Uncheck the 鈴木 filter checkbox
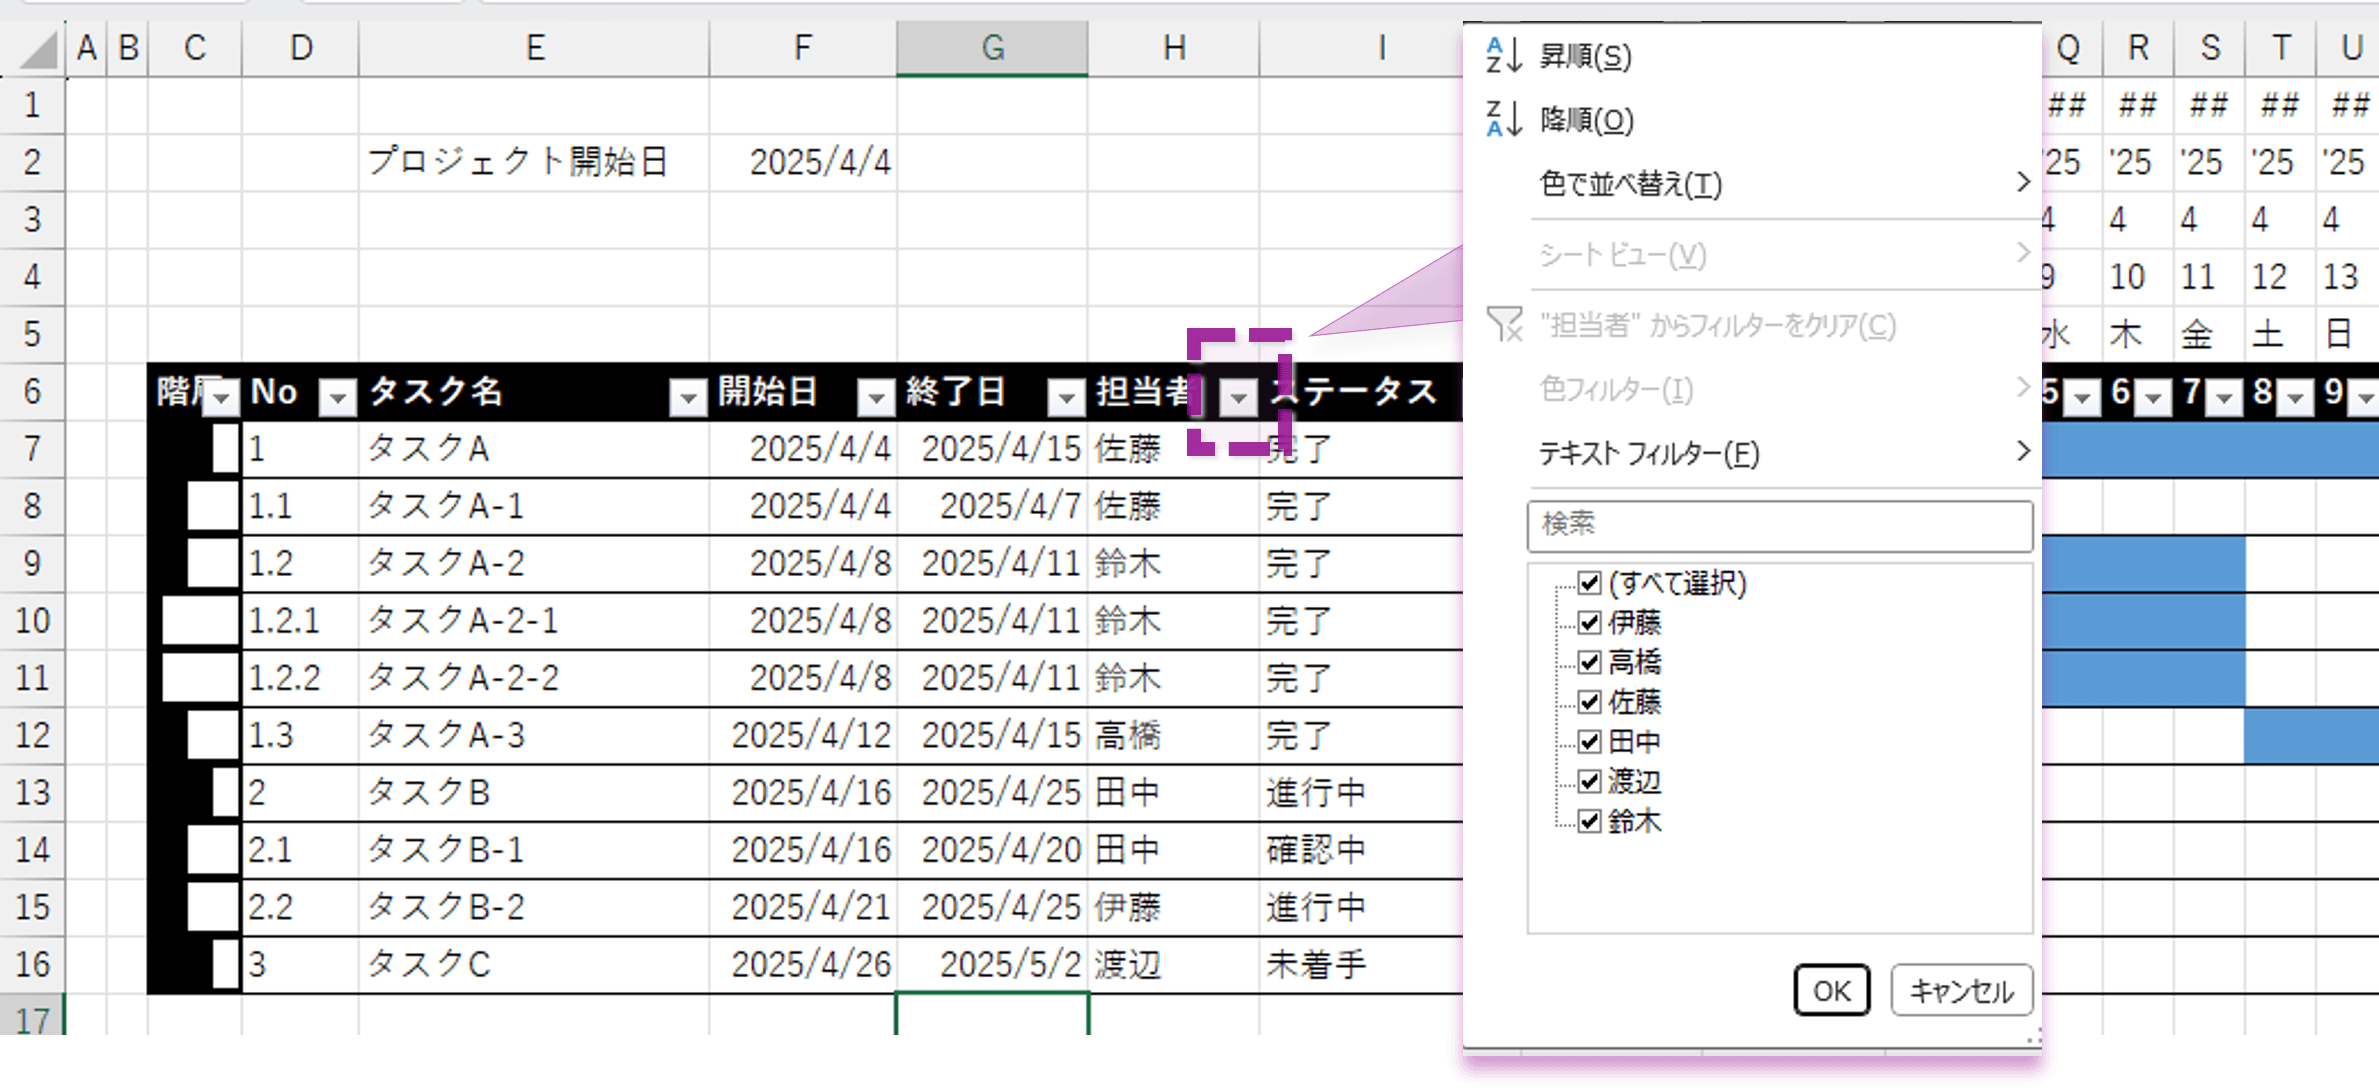 [1589, 821]
